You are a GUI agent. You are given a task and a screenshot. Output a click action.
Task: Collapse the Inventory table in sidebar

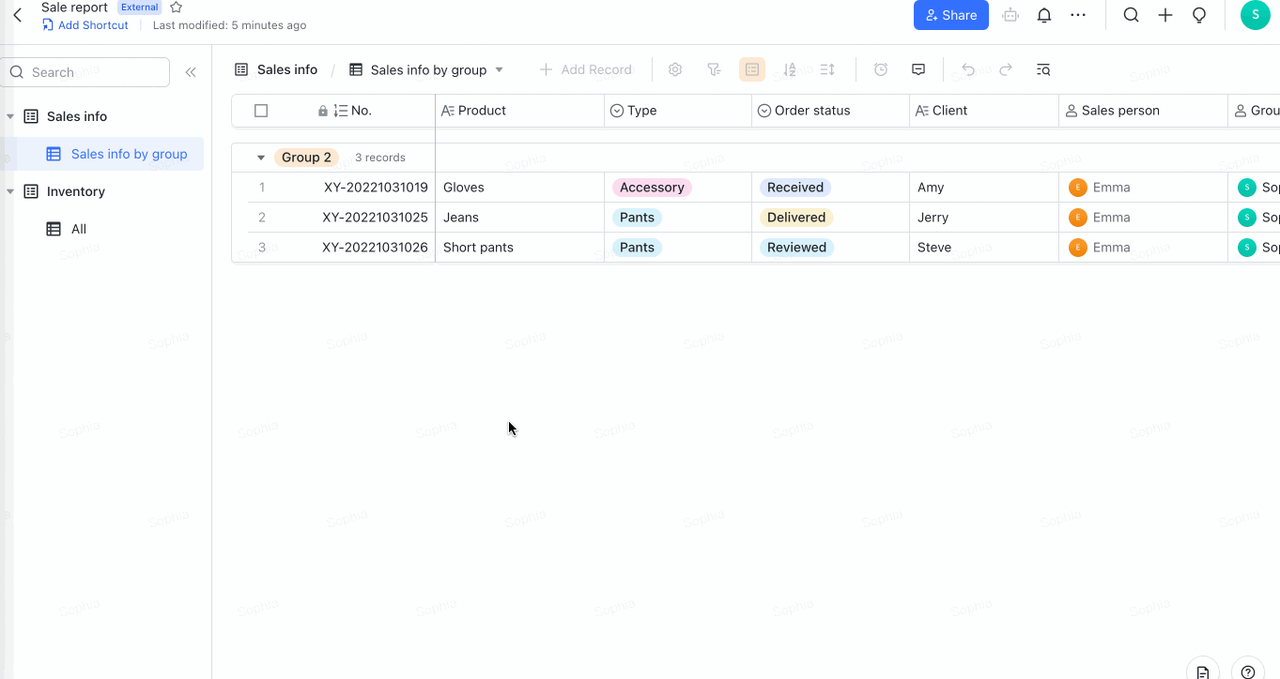pyautogui.click(x=10, y=192)
